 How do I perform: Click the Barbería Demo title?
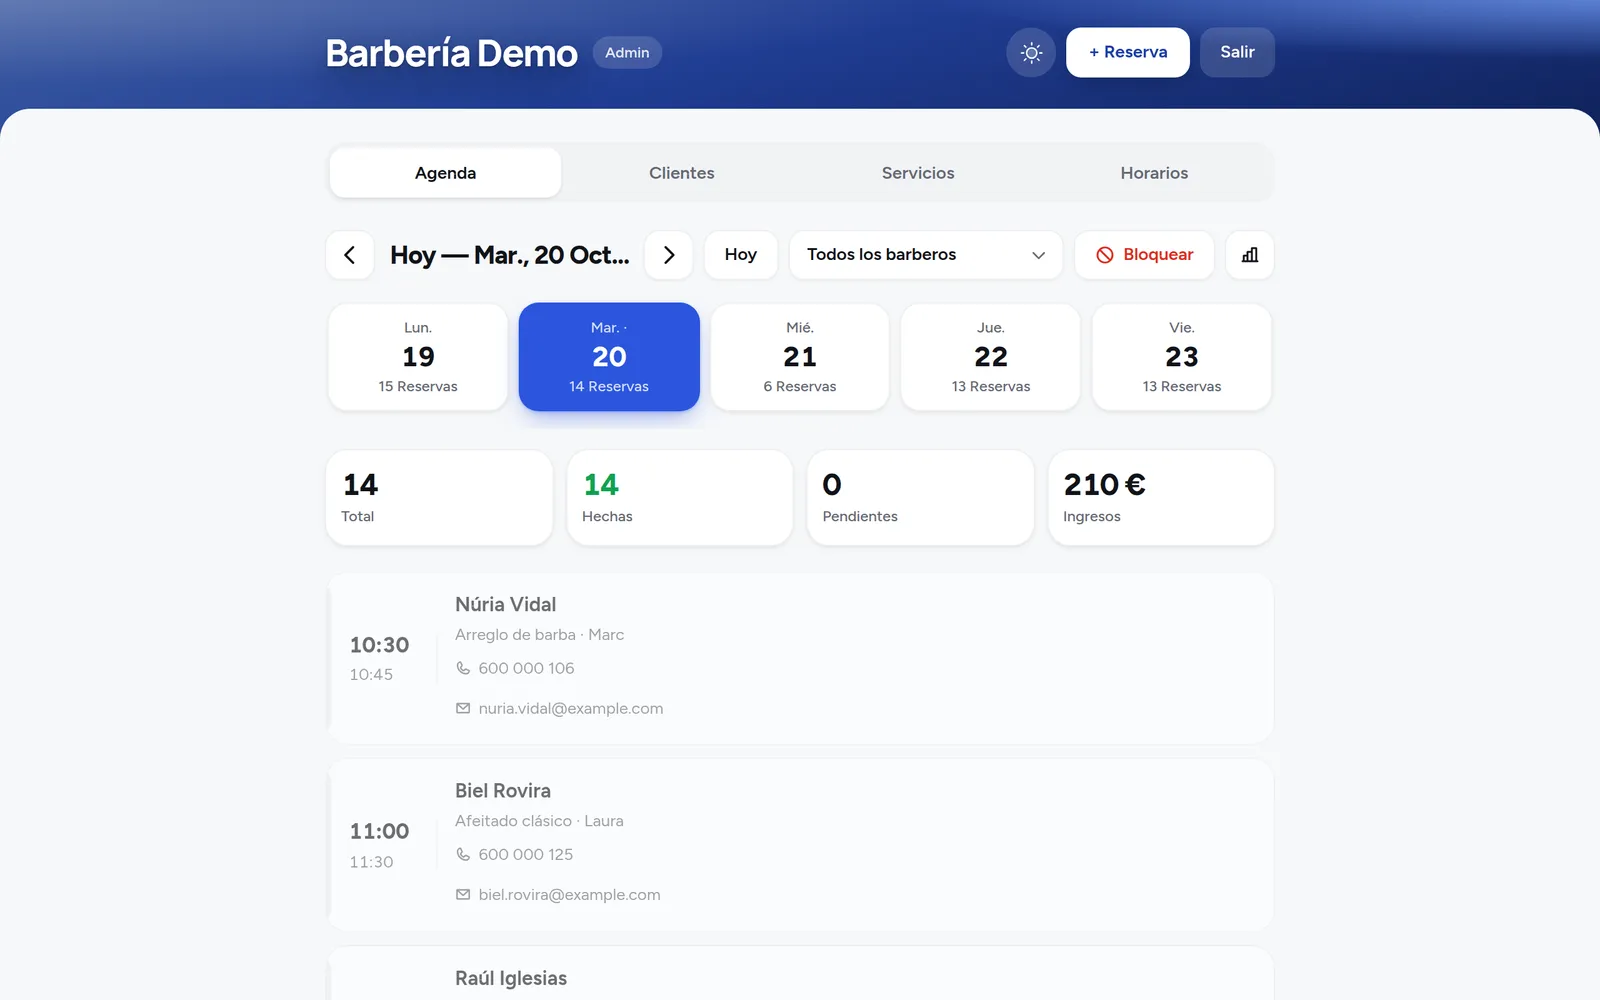(452, 53)
